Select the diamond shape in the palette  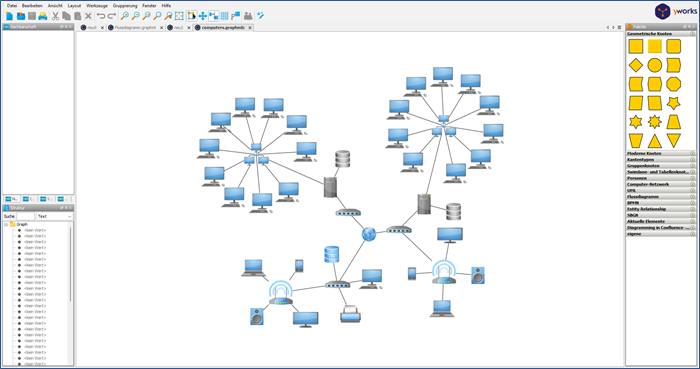click(x=636, y=65)
